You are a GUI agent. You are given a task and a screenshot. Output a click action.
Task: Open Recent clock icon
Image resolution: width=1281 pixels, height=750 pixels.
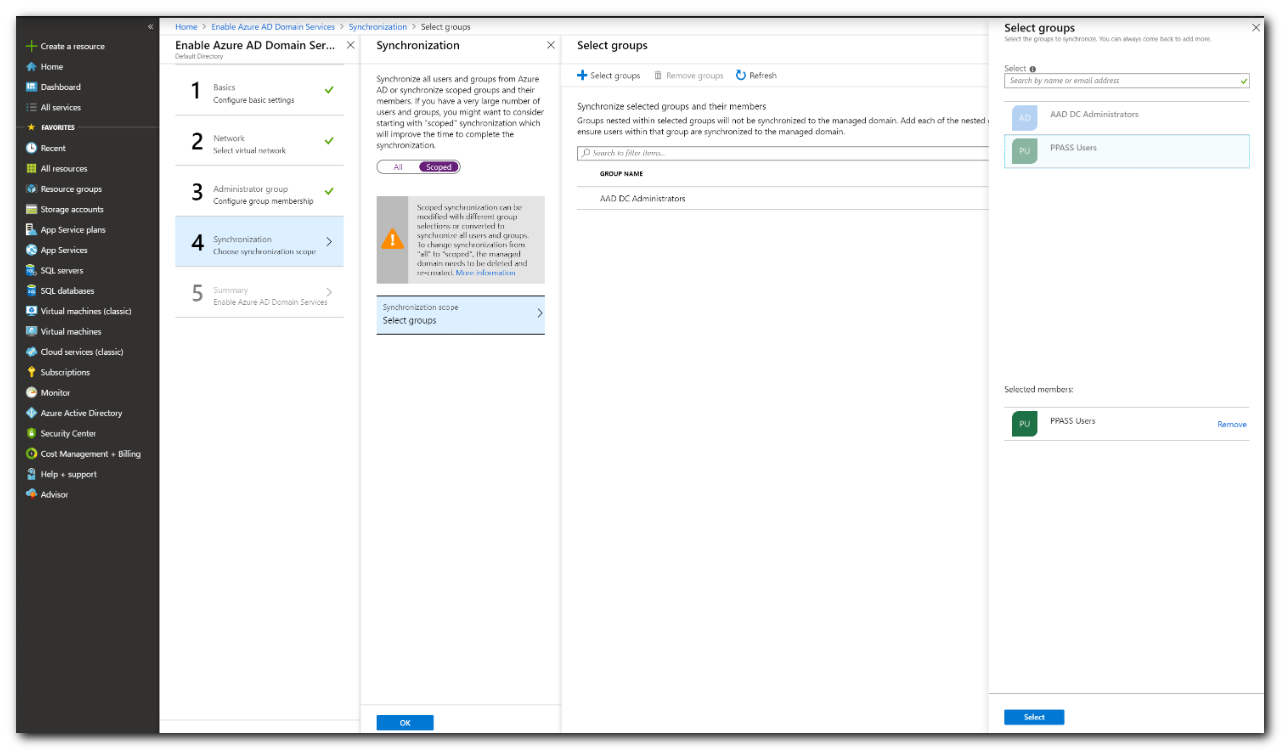[31, 148]
